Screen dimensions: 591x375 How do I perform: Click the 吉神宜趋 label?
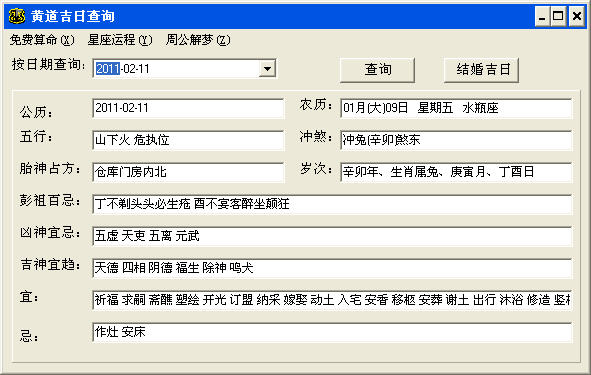[50, 265]
